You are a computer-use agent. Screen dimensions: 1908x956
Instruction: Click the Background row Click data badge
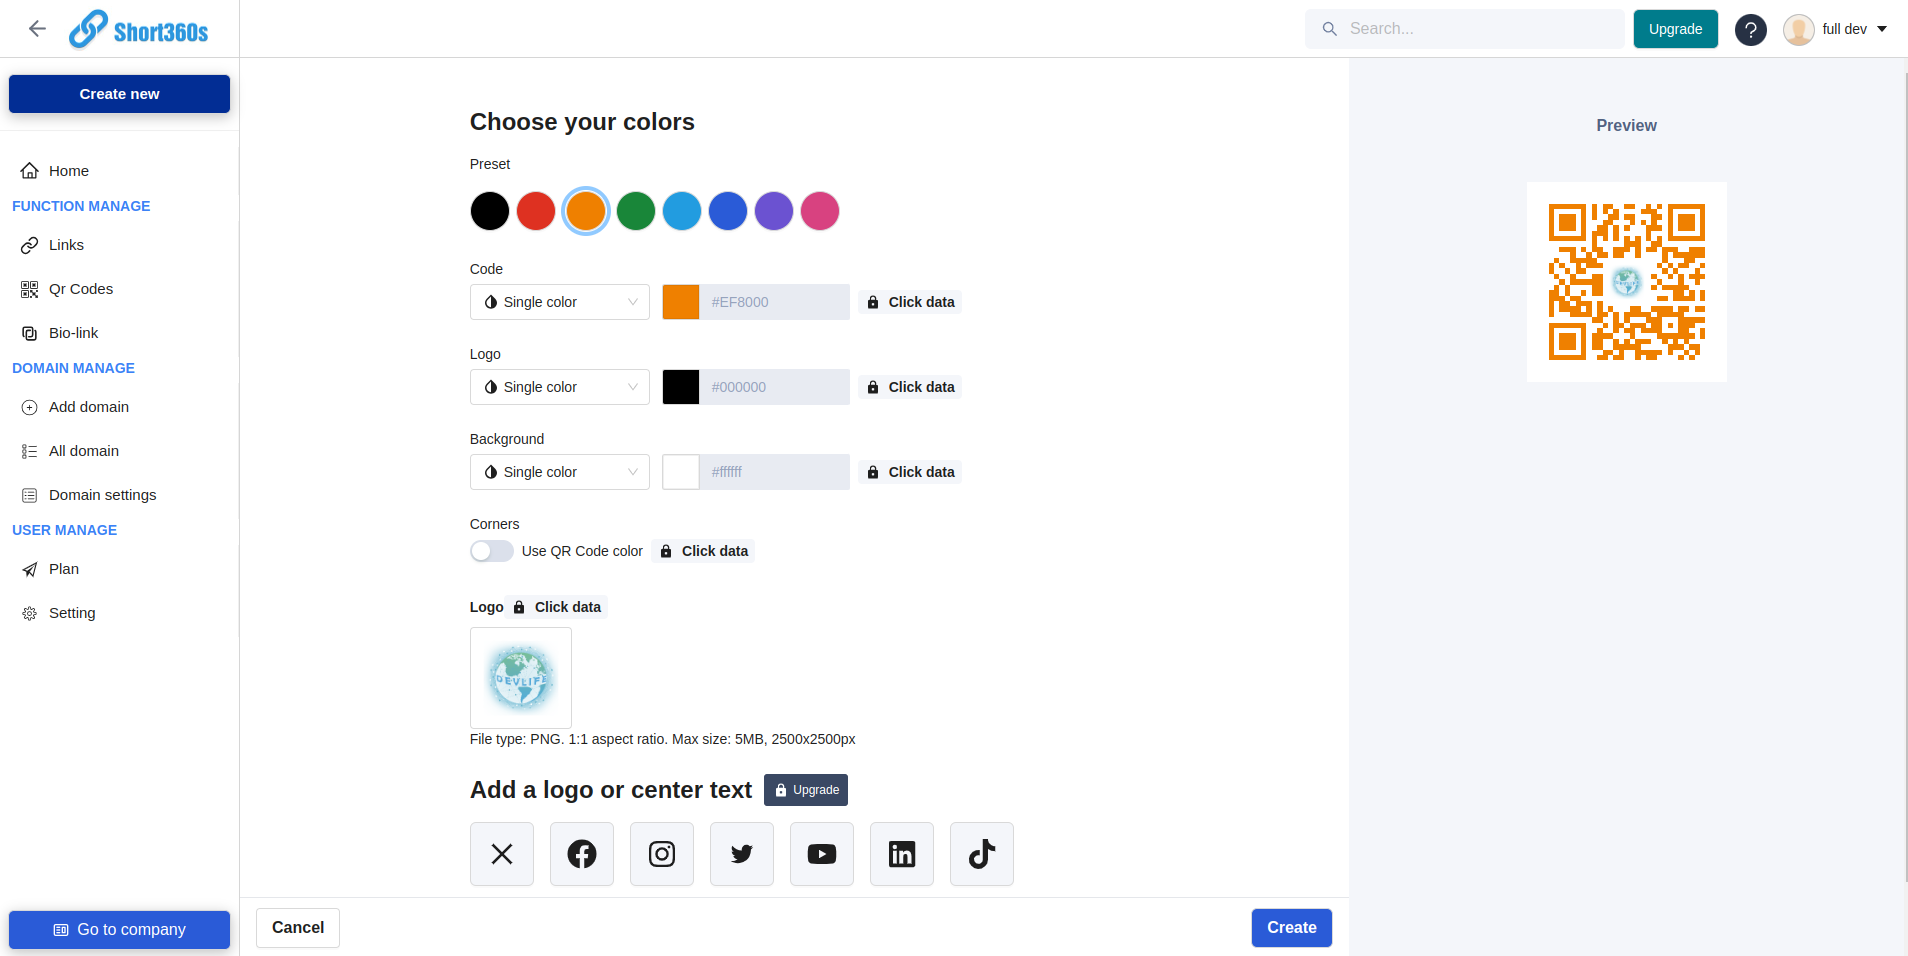point(910,472)
